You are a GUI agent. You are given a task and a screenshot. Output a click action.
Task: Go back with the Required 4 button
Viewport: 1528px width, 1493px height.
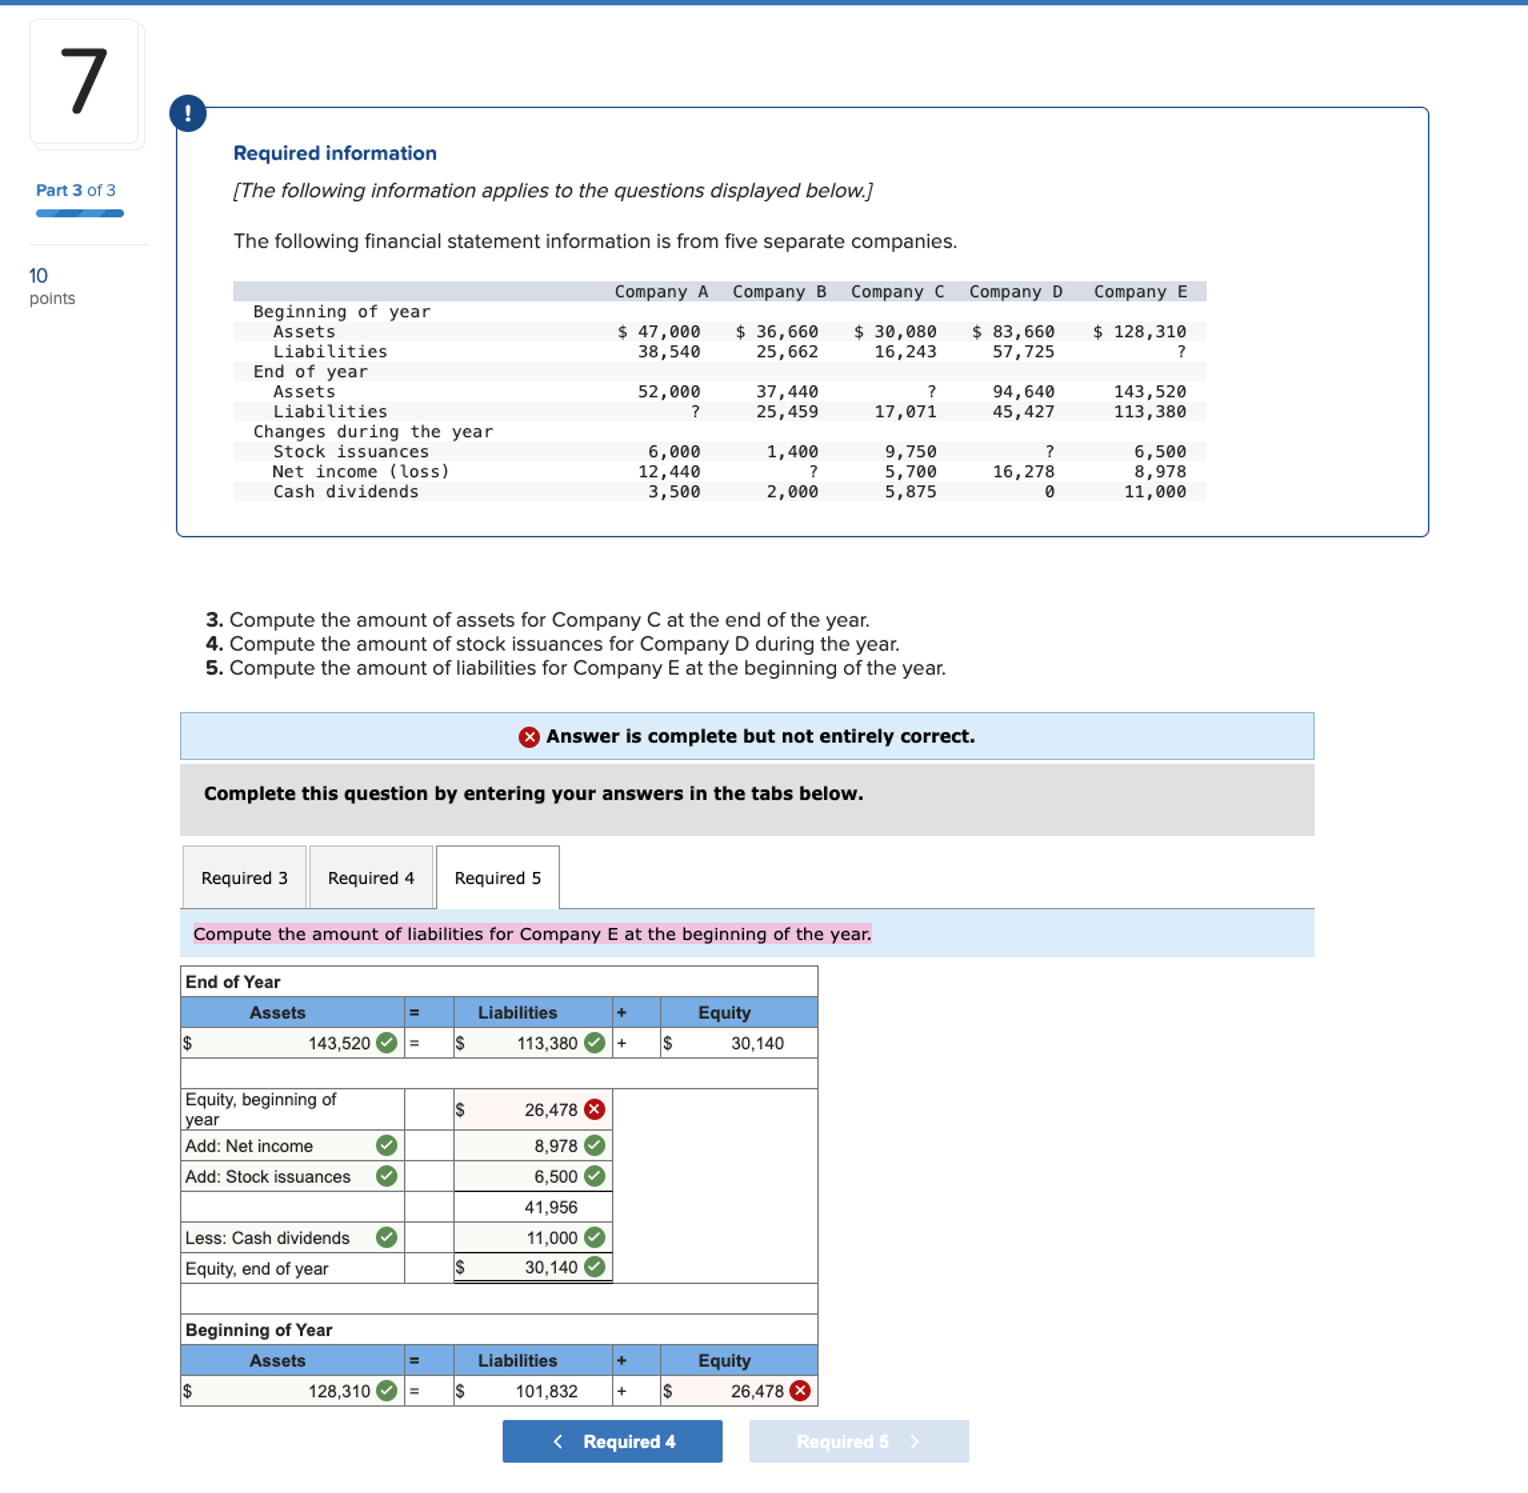point(612,1441)
